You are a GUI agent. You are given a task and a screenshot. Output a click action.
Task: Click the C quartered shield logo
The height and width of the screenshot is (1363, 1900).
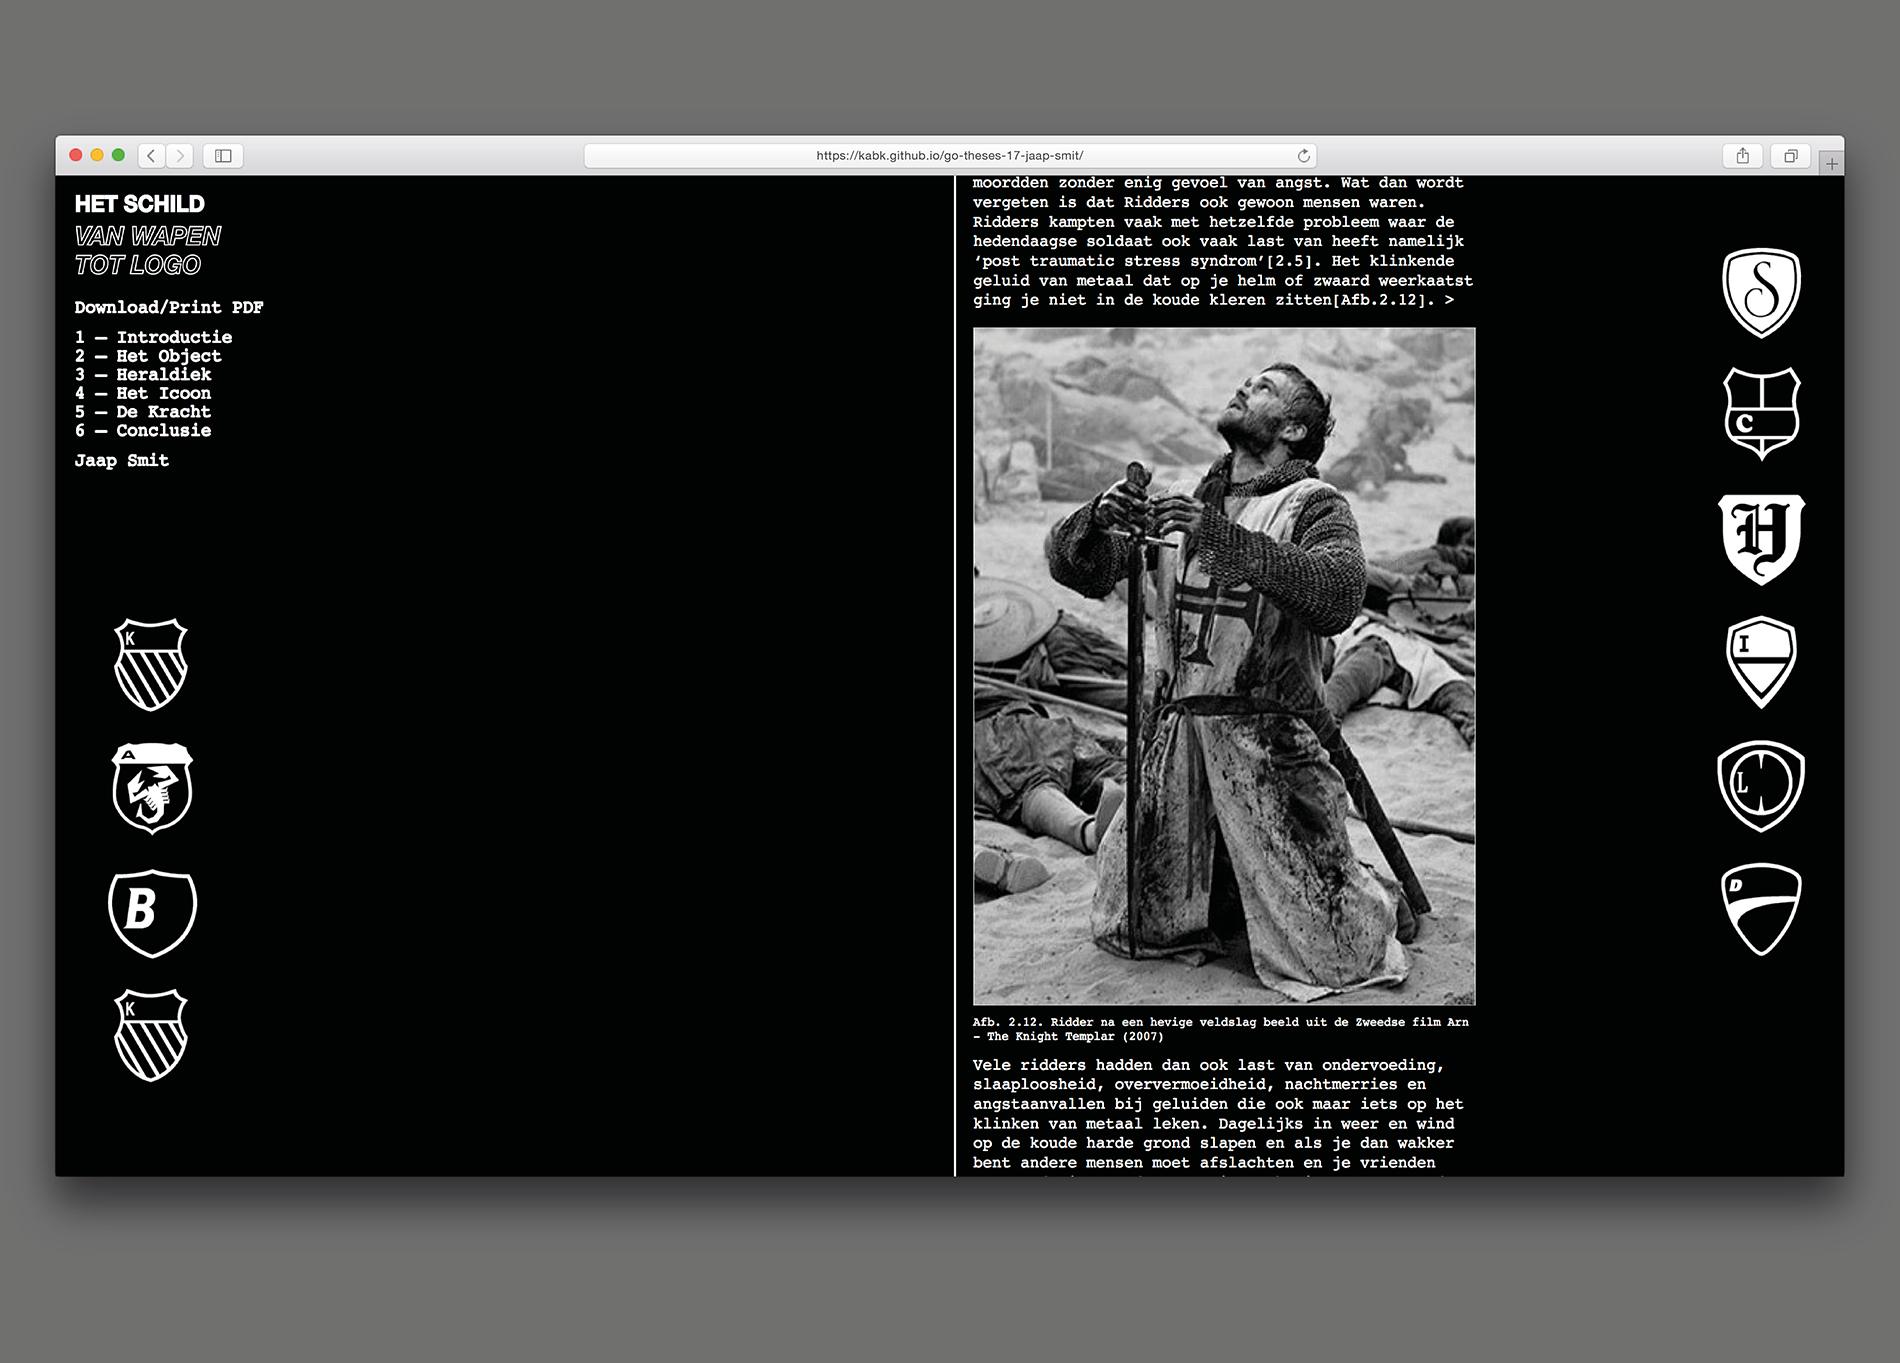(x=1761, y=413)
